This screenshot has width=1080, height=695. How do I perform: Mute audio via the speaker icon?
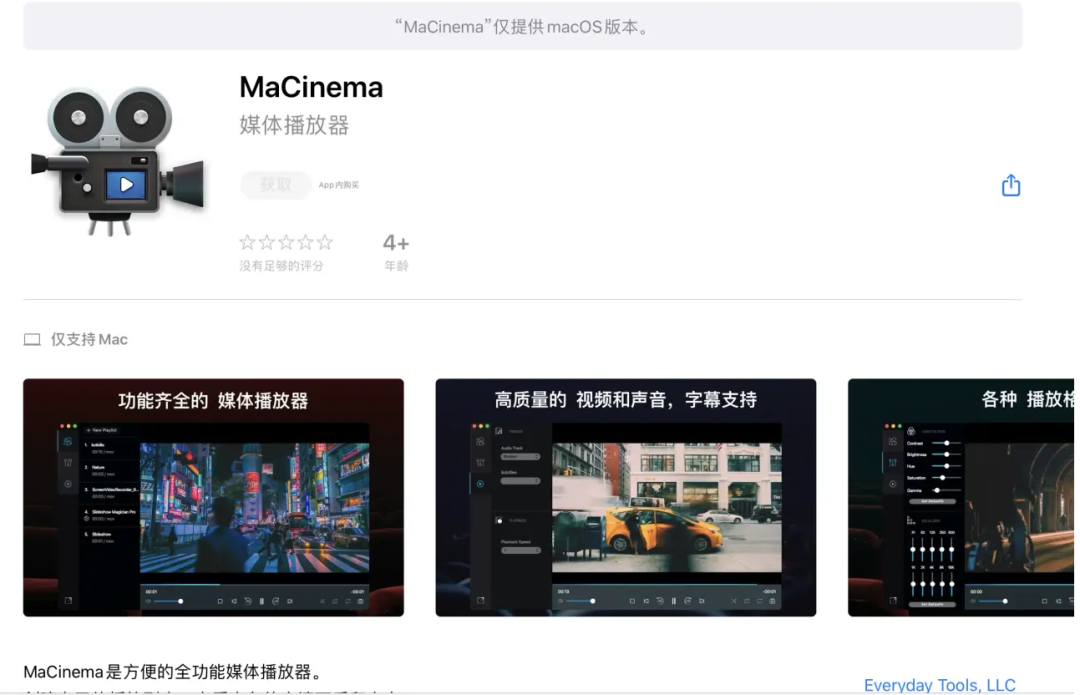pyautogui.click(x=147, y=601)
